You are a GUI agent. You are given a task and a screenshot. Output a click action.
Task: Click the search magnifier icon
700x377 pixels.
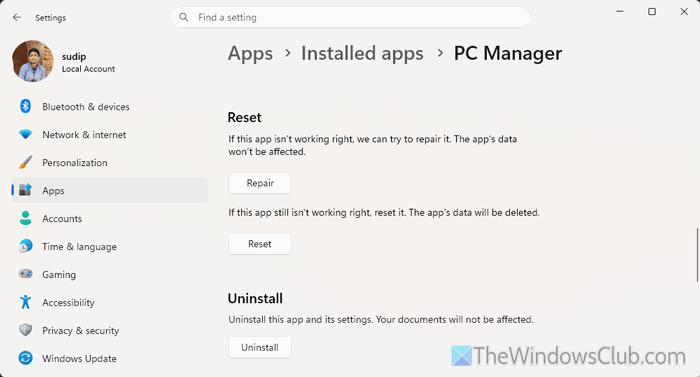[x=183, y=17]
